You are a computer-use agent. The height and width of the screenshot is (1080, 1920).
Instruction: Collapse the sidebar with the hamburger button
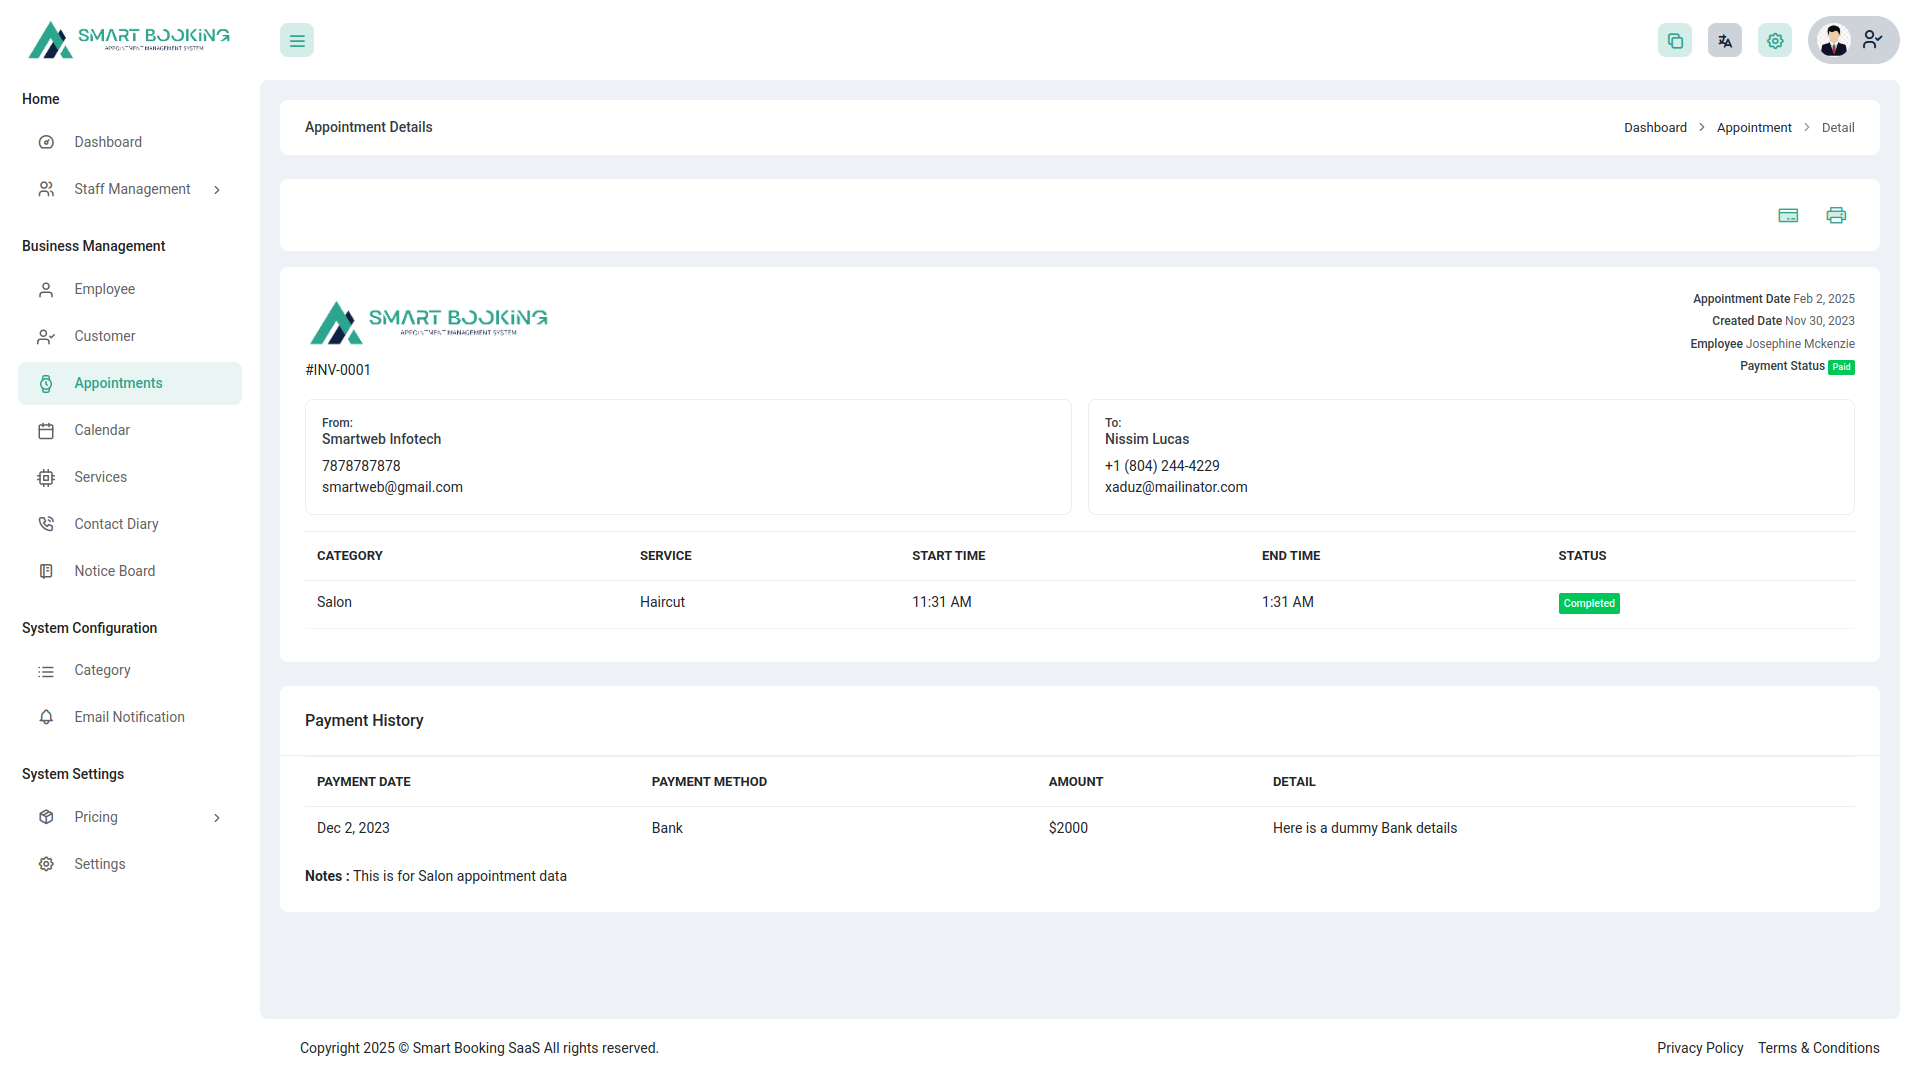pos(296,40)
